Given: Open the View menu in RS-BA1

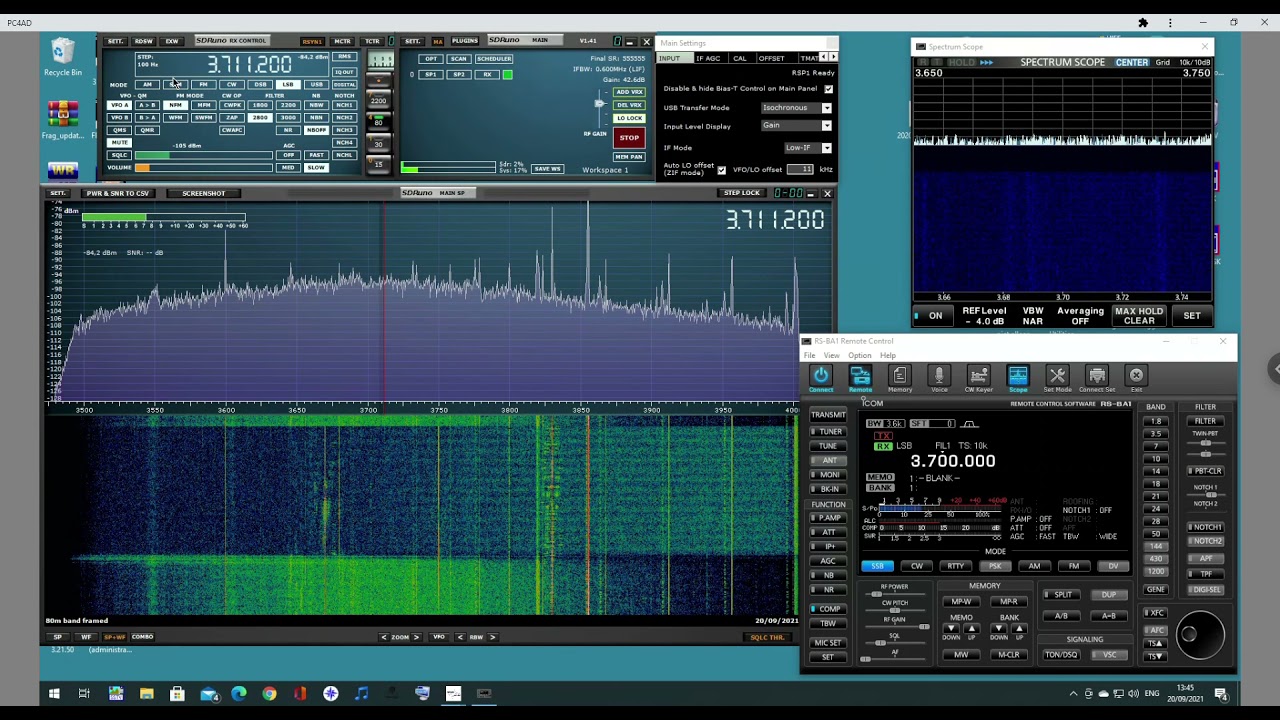Looking at the screenshot, I should (x=831, y=356).
